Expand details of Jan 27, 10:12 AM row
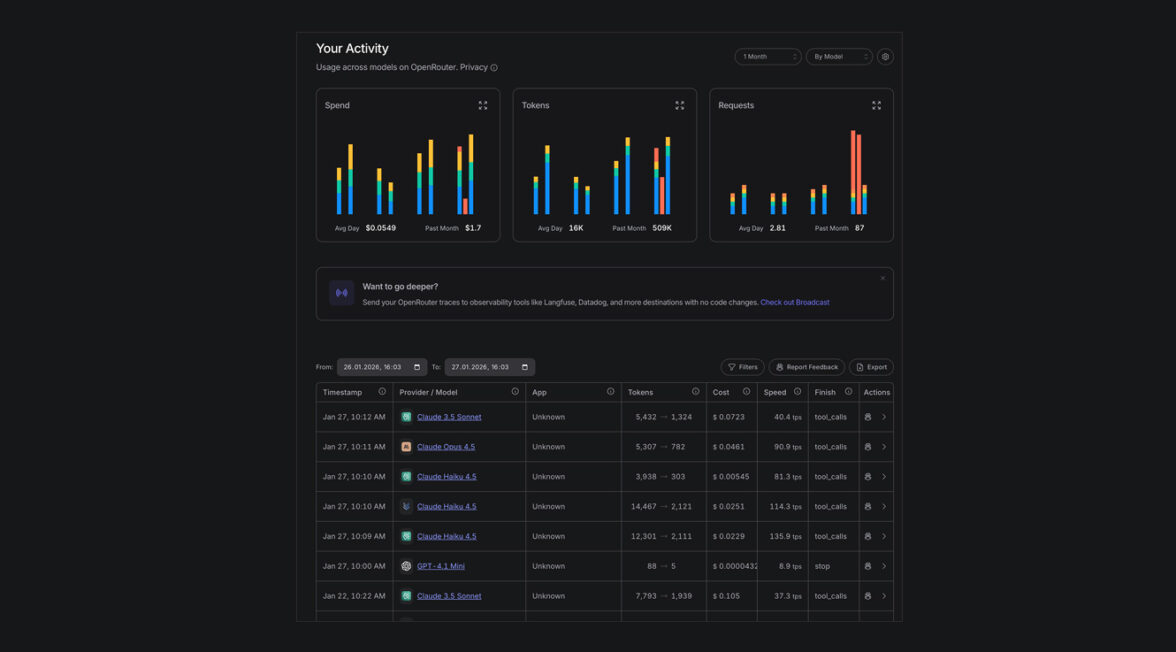 coord(884,417)
